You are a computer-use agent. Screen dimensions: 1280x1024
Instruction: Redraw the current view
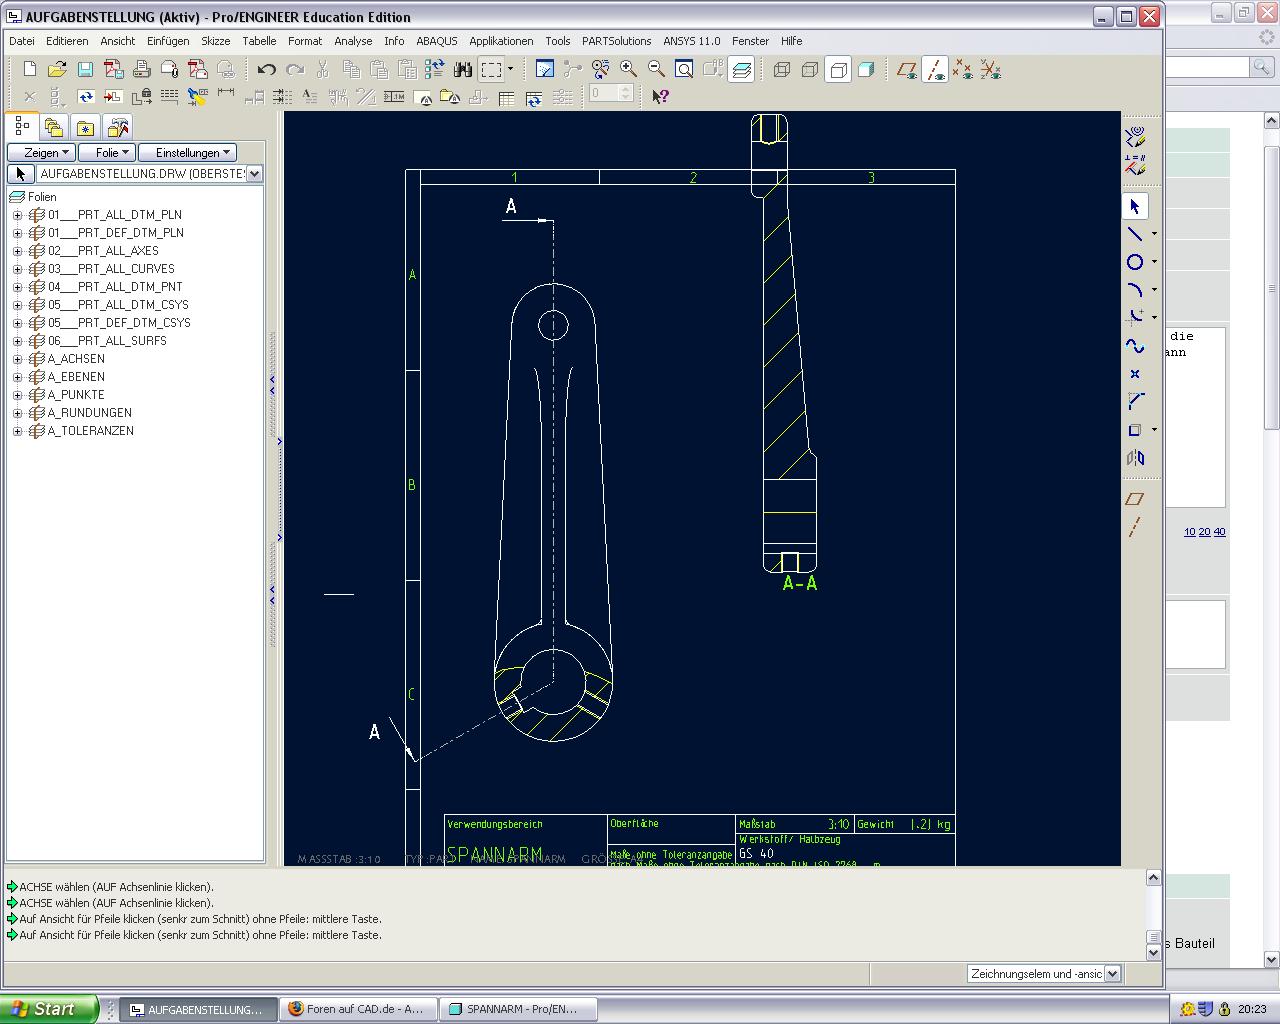(x=544, y=69)
